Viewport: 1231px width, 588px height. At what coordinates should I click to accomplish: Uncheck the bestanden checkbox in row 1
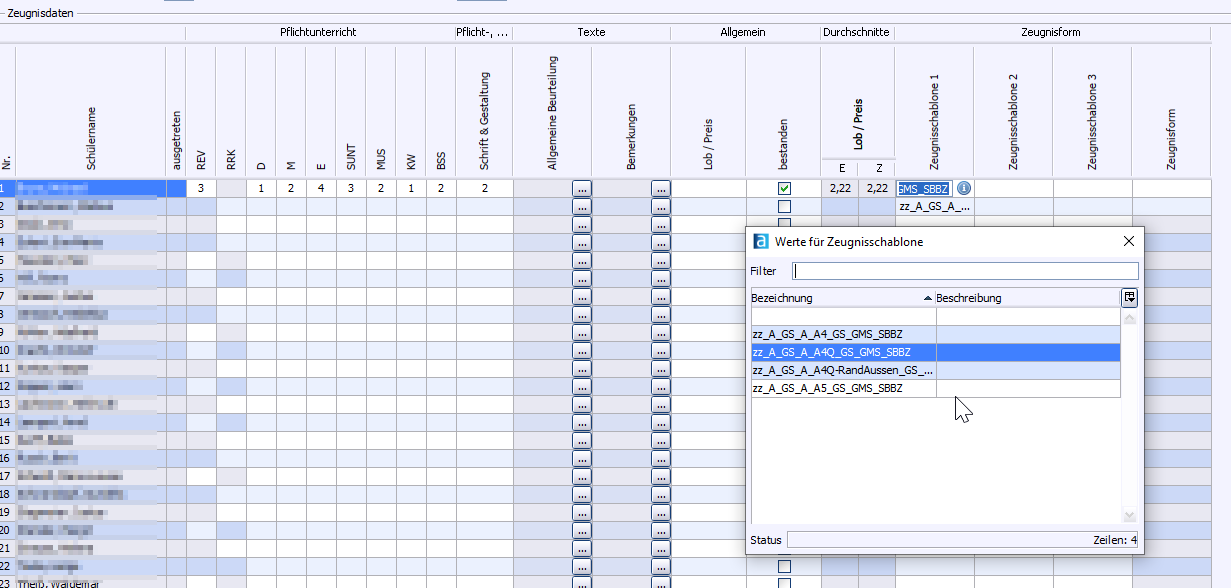784,188
